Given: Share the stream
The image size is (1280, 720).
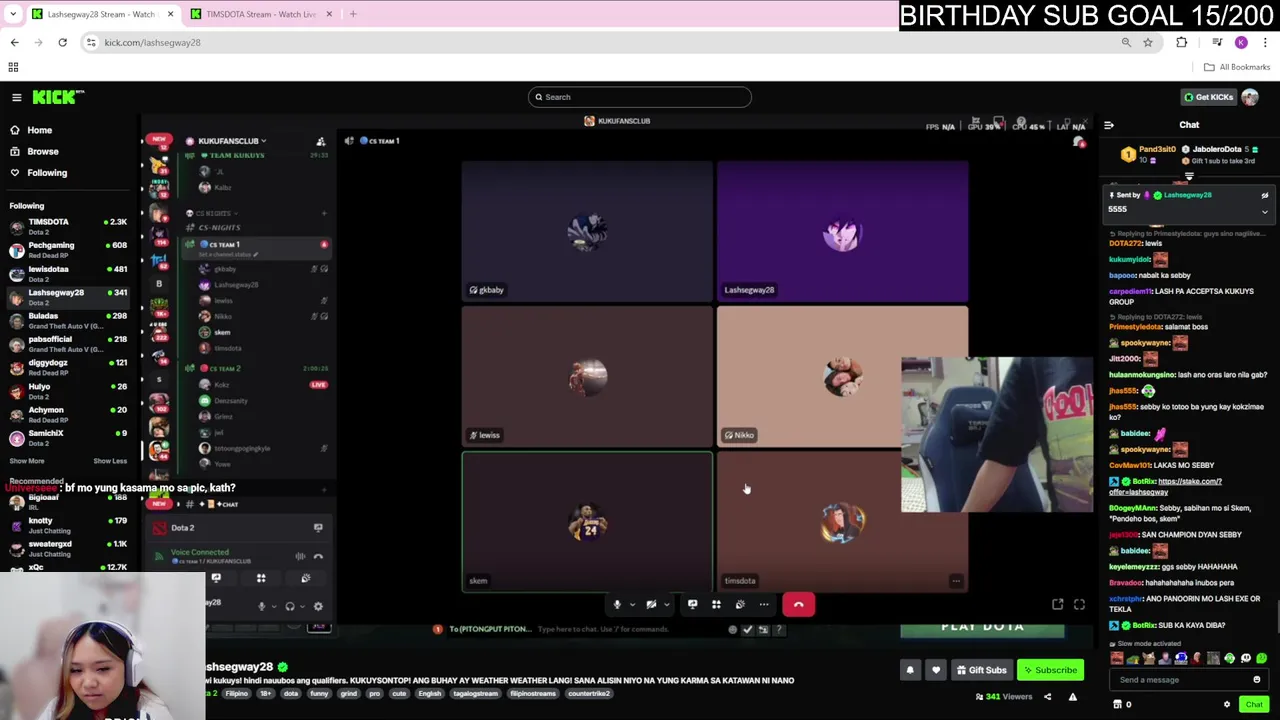Looking at the screenshot, I should [1048, 697].
